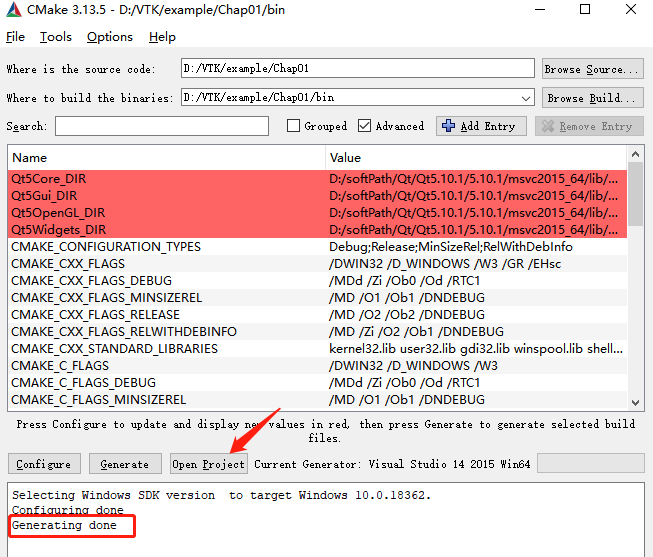
Task: Uncheck the Advanced checkbox
Action: pyautogui.click(x=364, y=126)
